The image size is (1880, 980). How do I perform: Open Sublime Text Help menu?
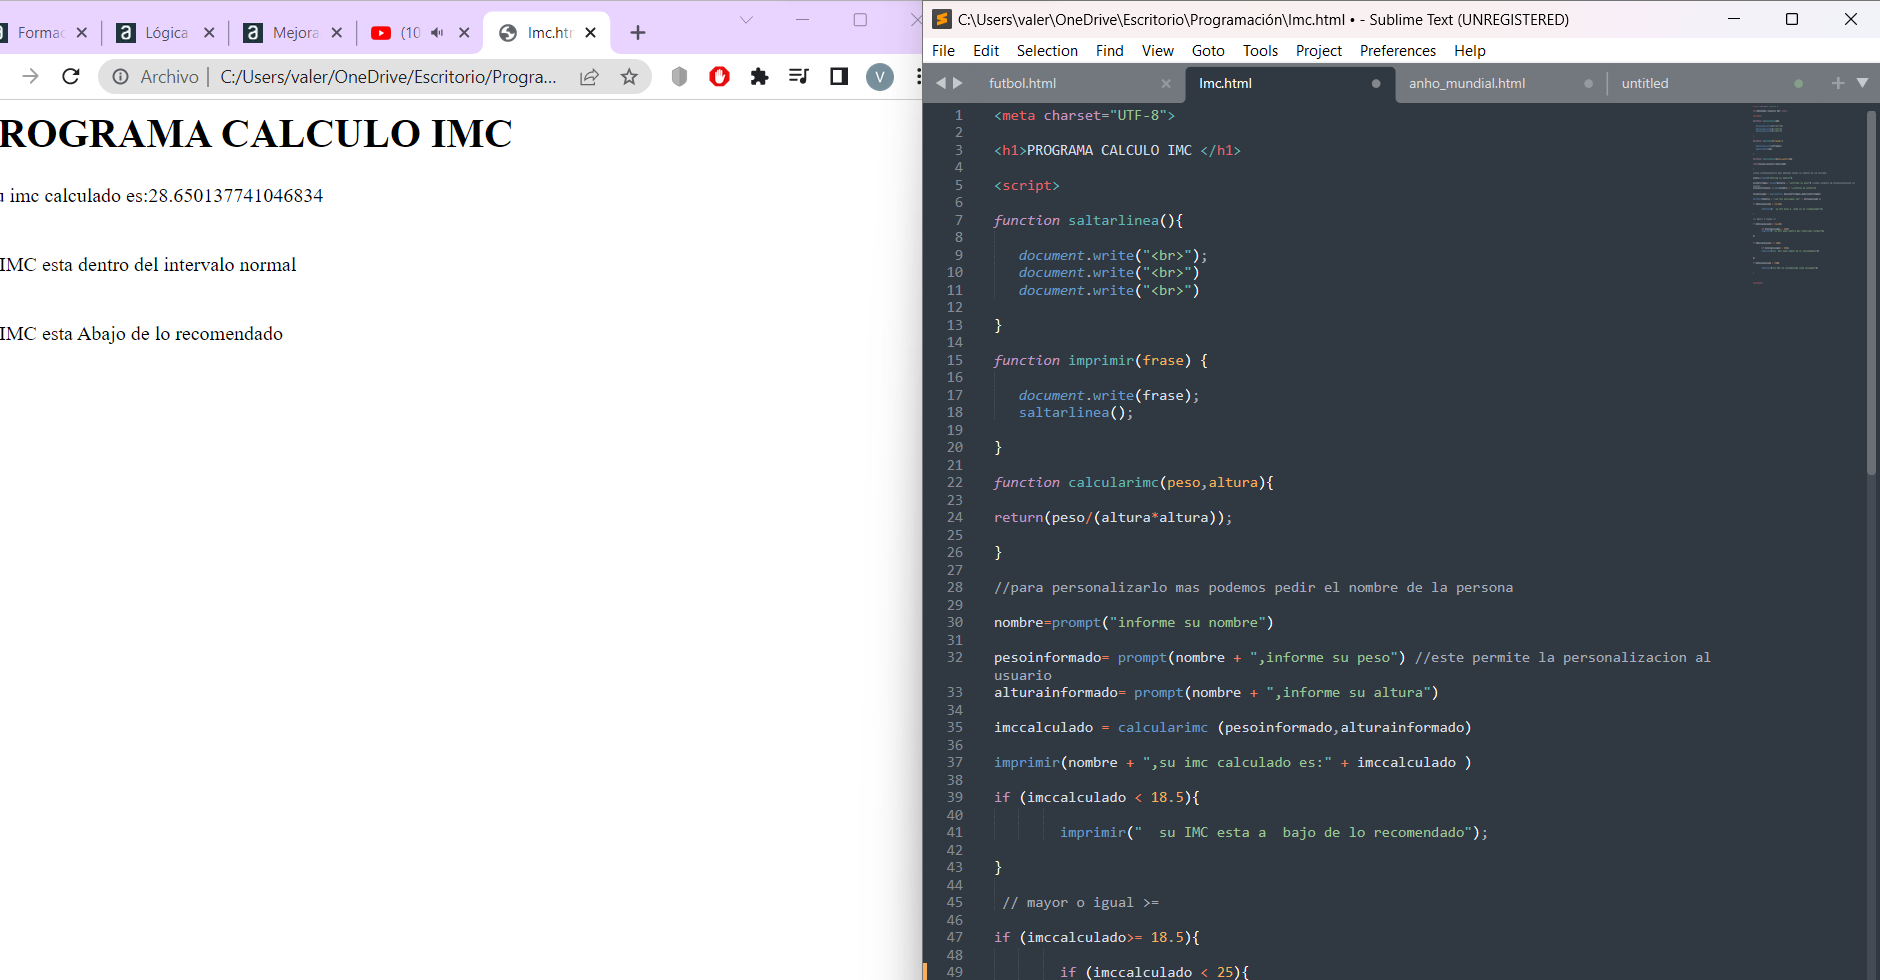click(1469, 50)
